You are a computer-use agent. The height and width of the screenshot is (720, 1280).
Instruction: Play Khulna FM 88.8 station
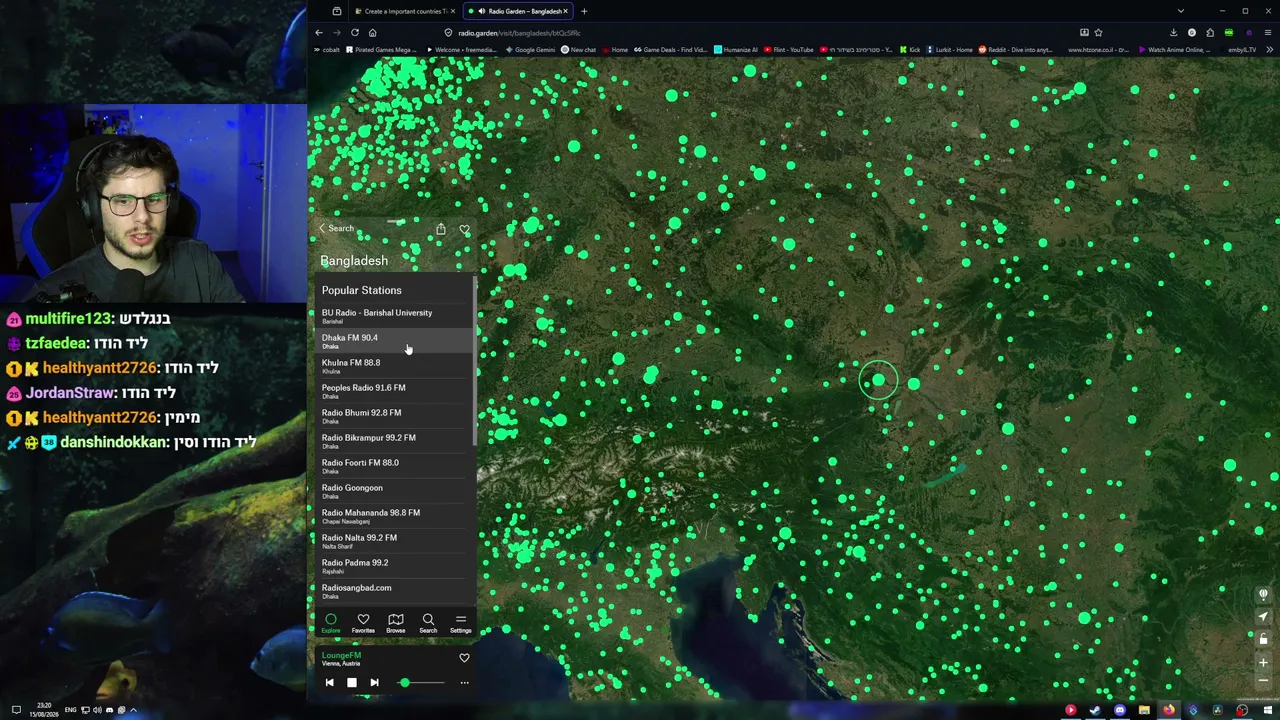[394, 366]
